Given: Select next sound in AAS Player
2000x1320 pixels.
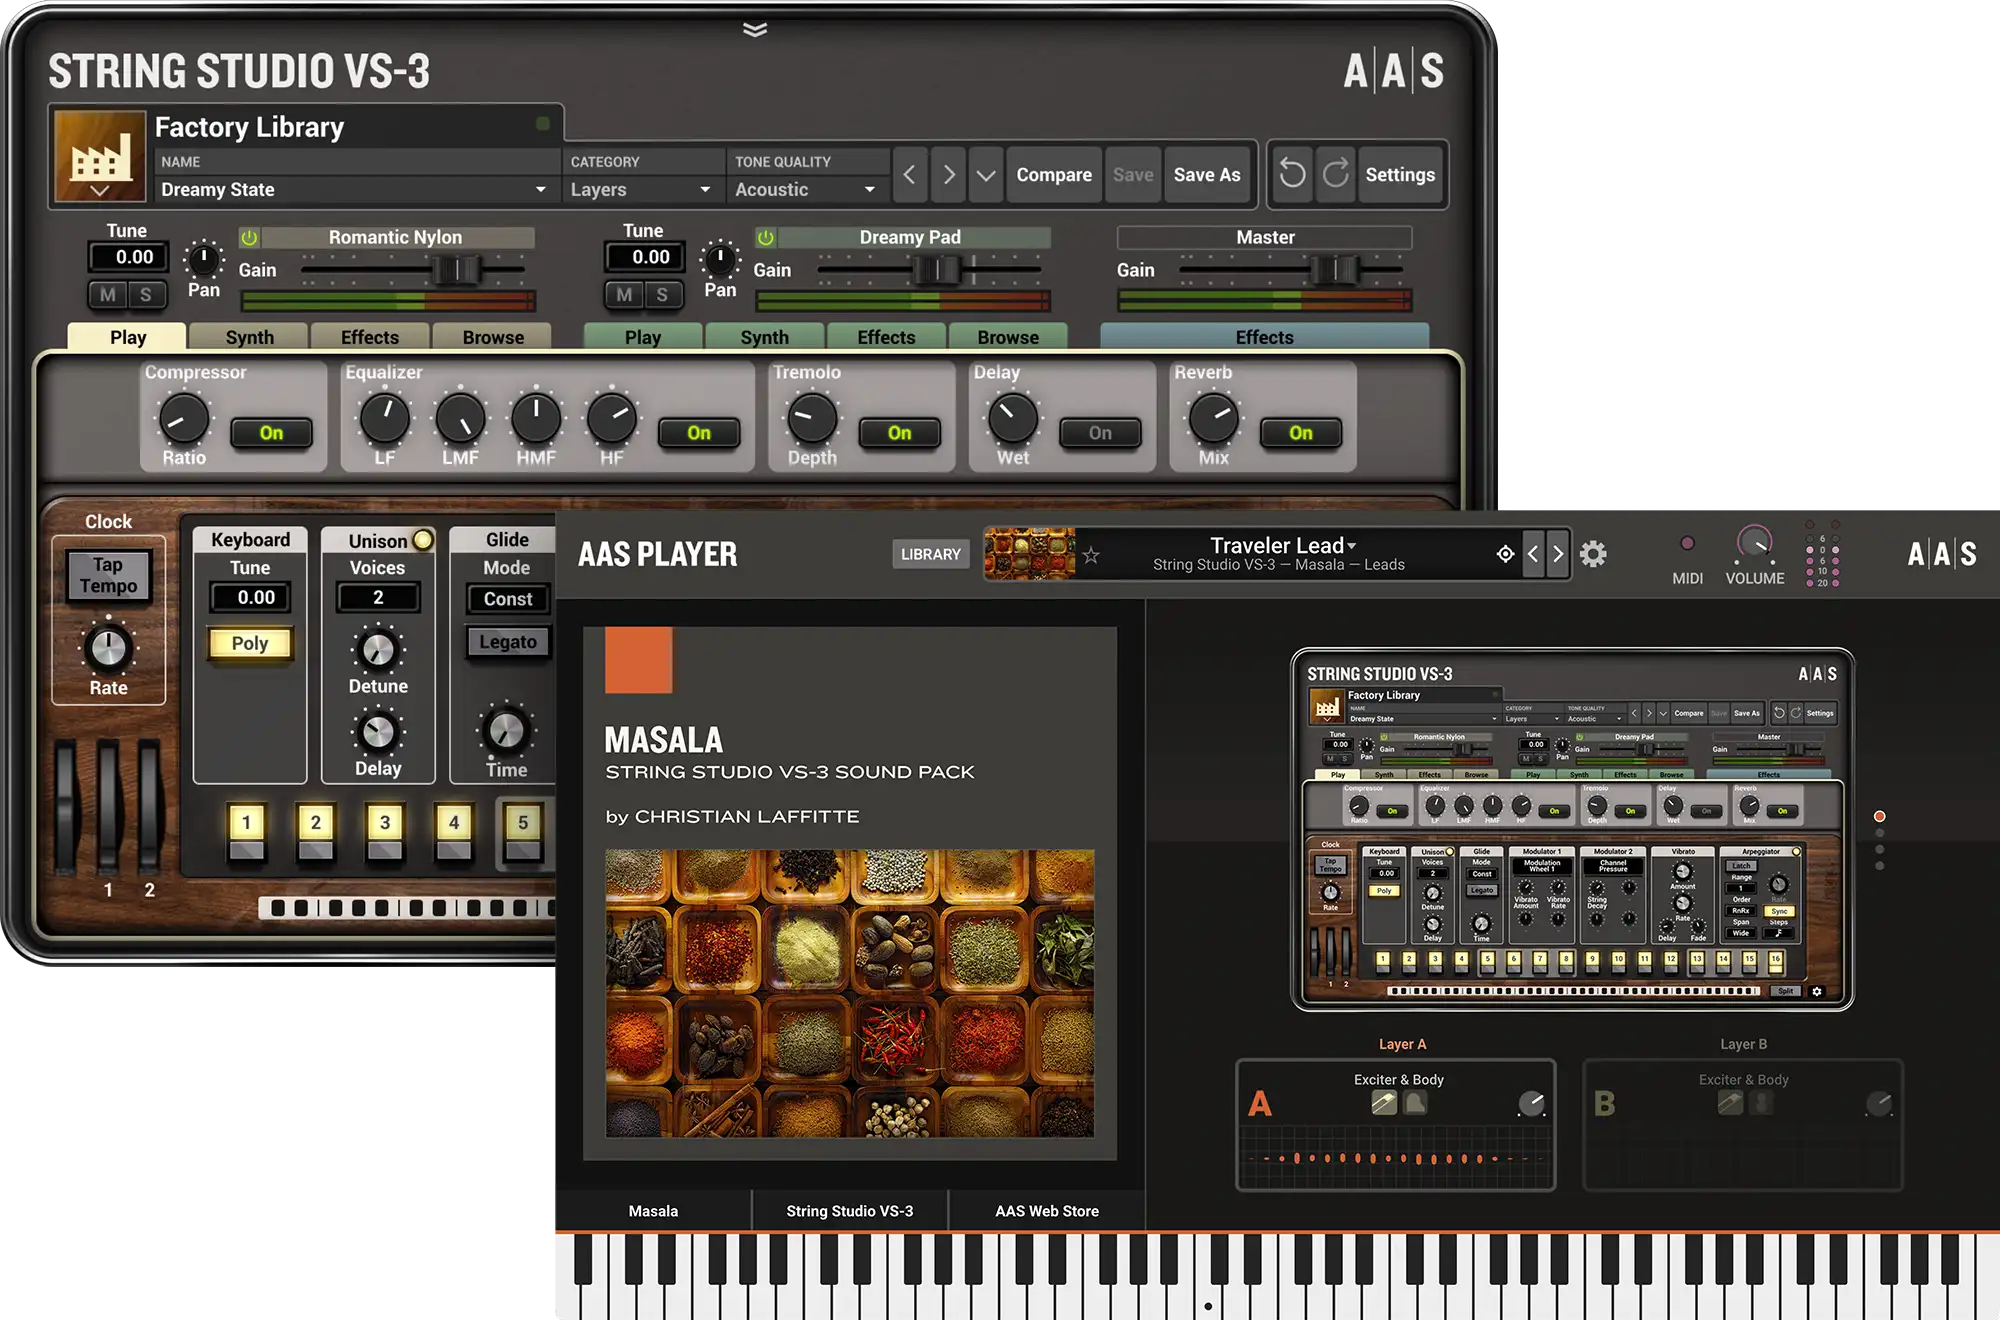Looking at the screenshot, I should coord(1557,554).
